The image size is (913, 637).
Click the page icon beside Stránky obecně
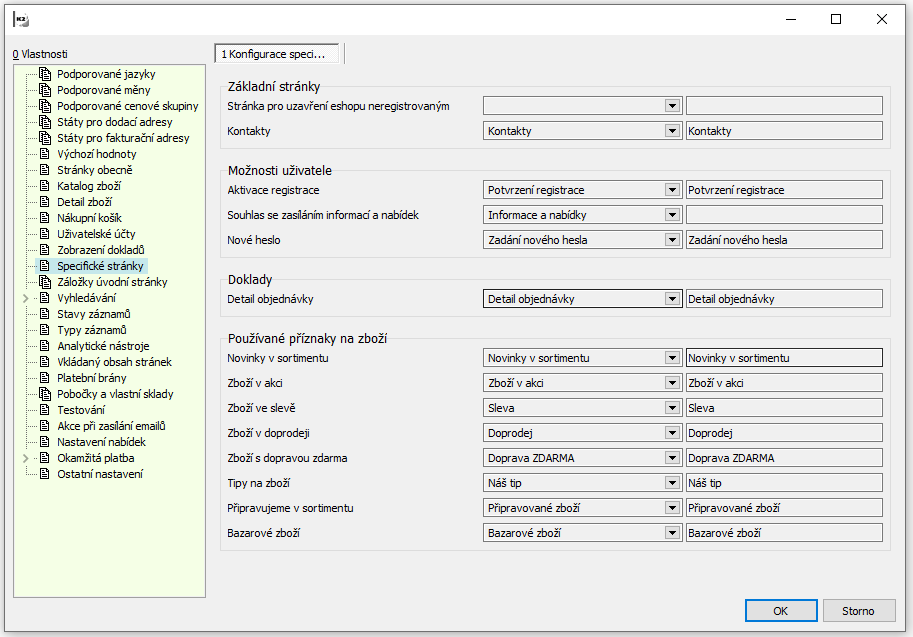(x=45, y=170)
